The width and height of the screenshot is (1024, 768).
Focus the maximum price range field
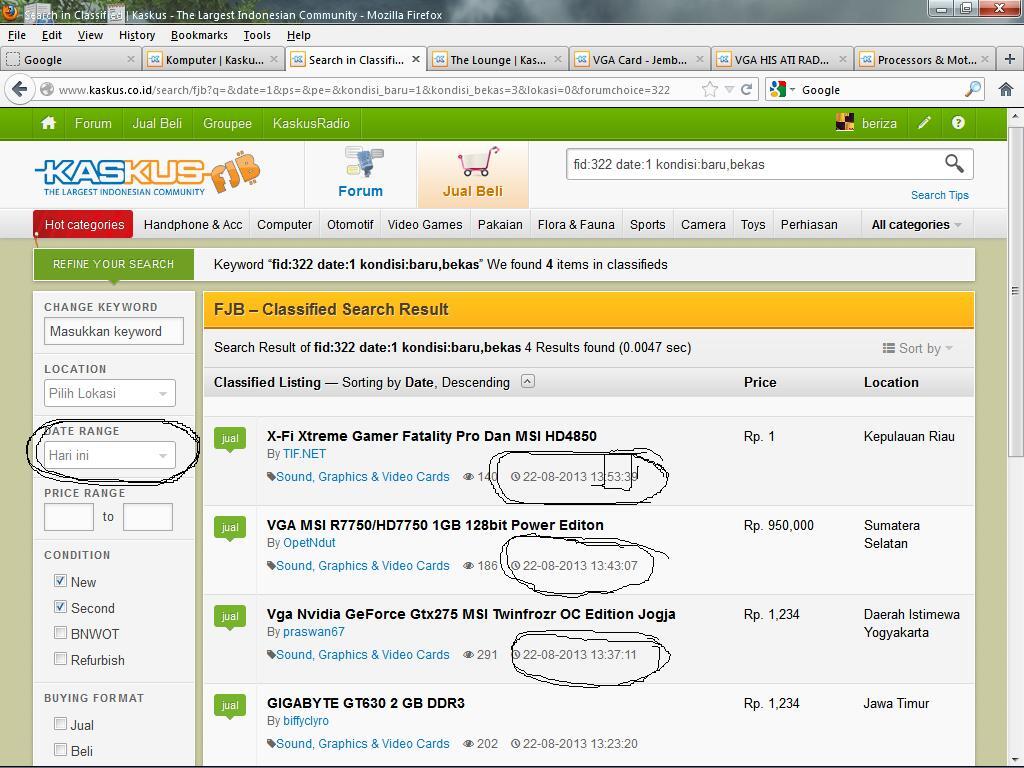point(148,517)
